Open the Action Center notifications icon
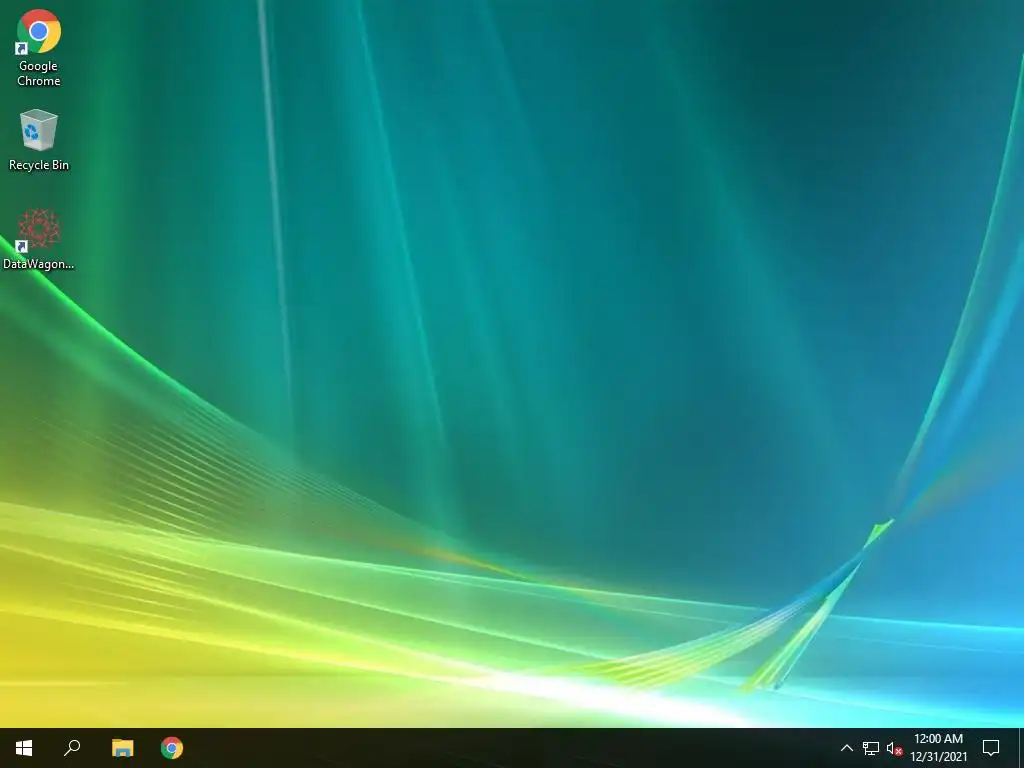 pyautogui.click(x=991, y=748)
